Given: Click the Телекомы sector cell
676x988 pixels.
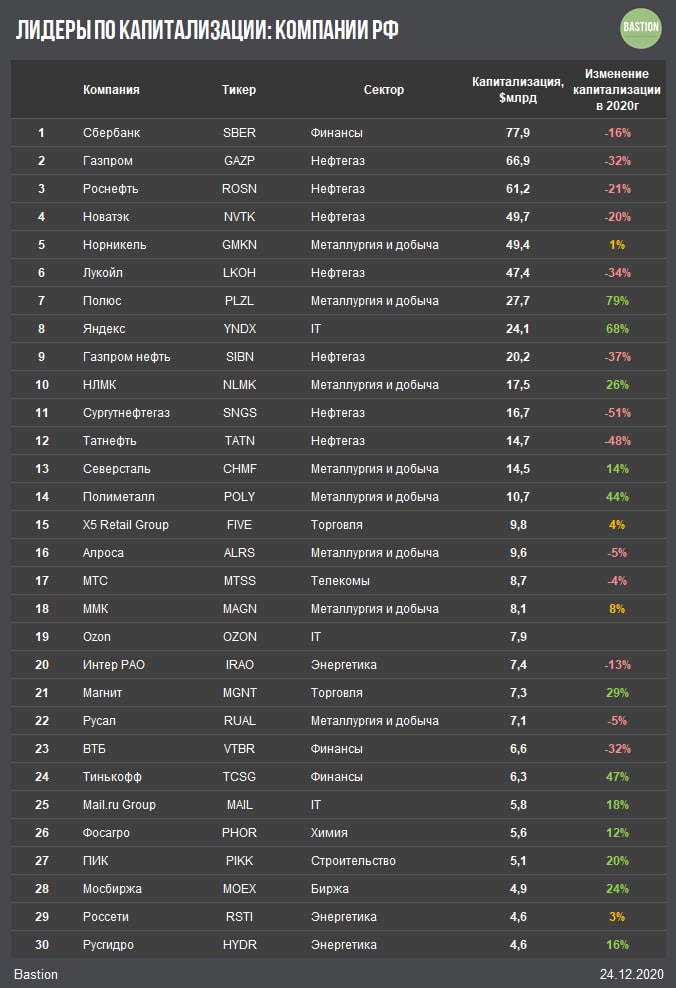Looking at the screenshot, I should point(340,581).
